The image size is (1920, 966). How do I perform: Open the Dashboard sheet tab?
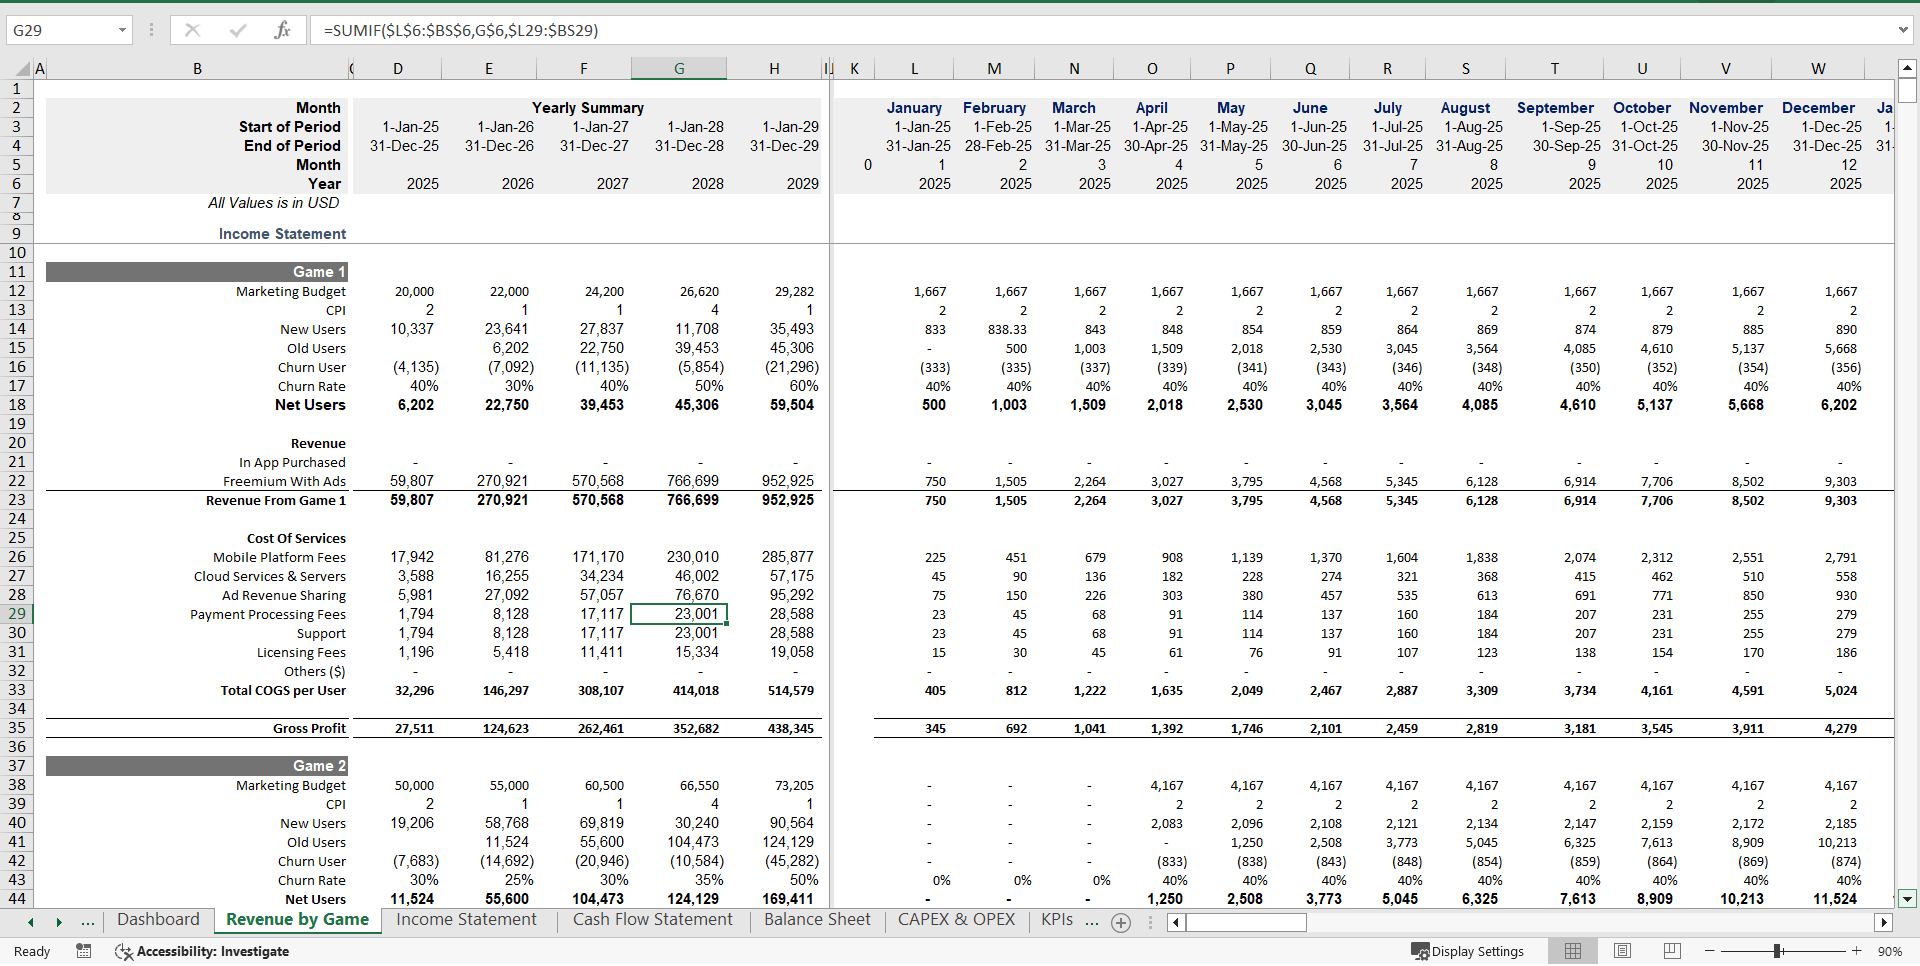coord(158,920)
